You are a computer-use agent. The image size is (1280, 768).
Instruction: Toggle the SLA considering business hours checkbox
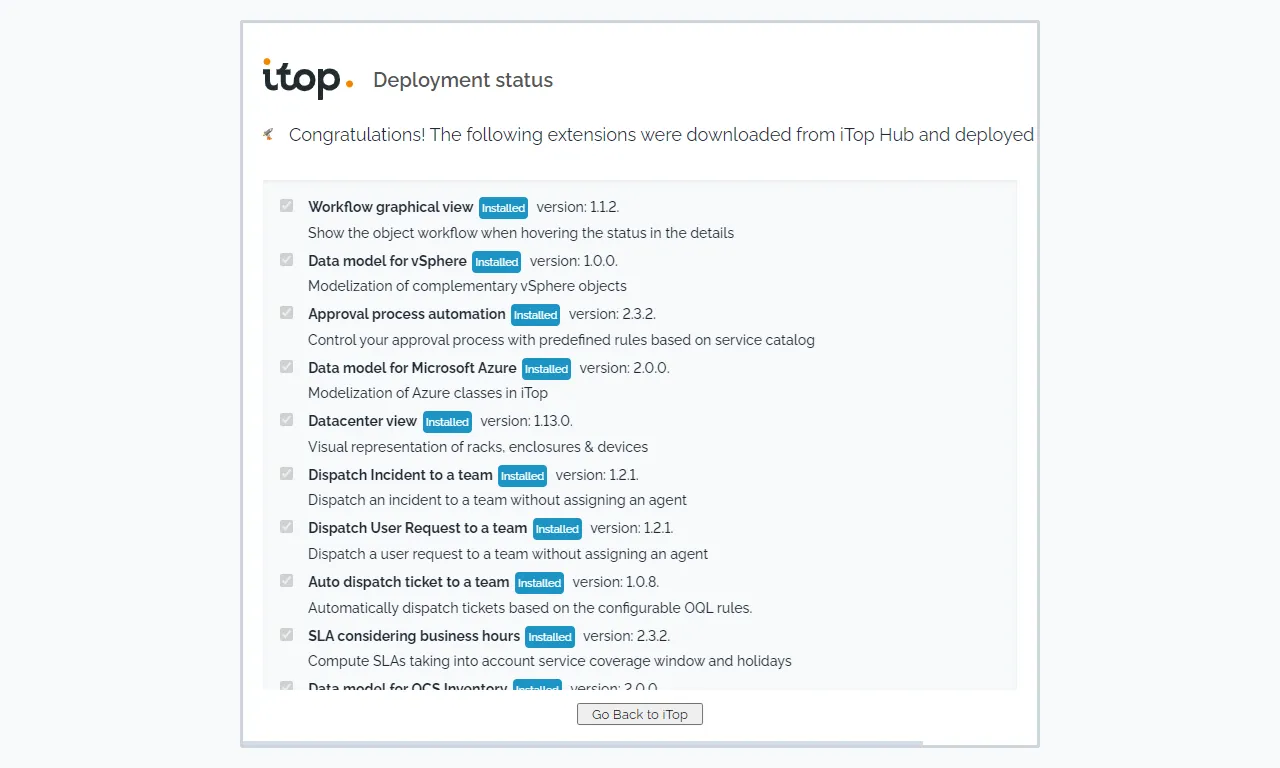287,635
